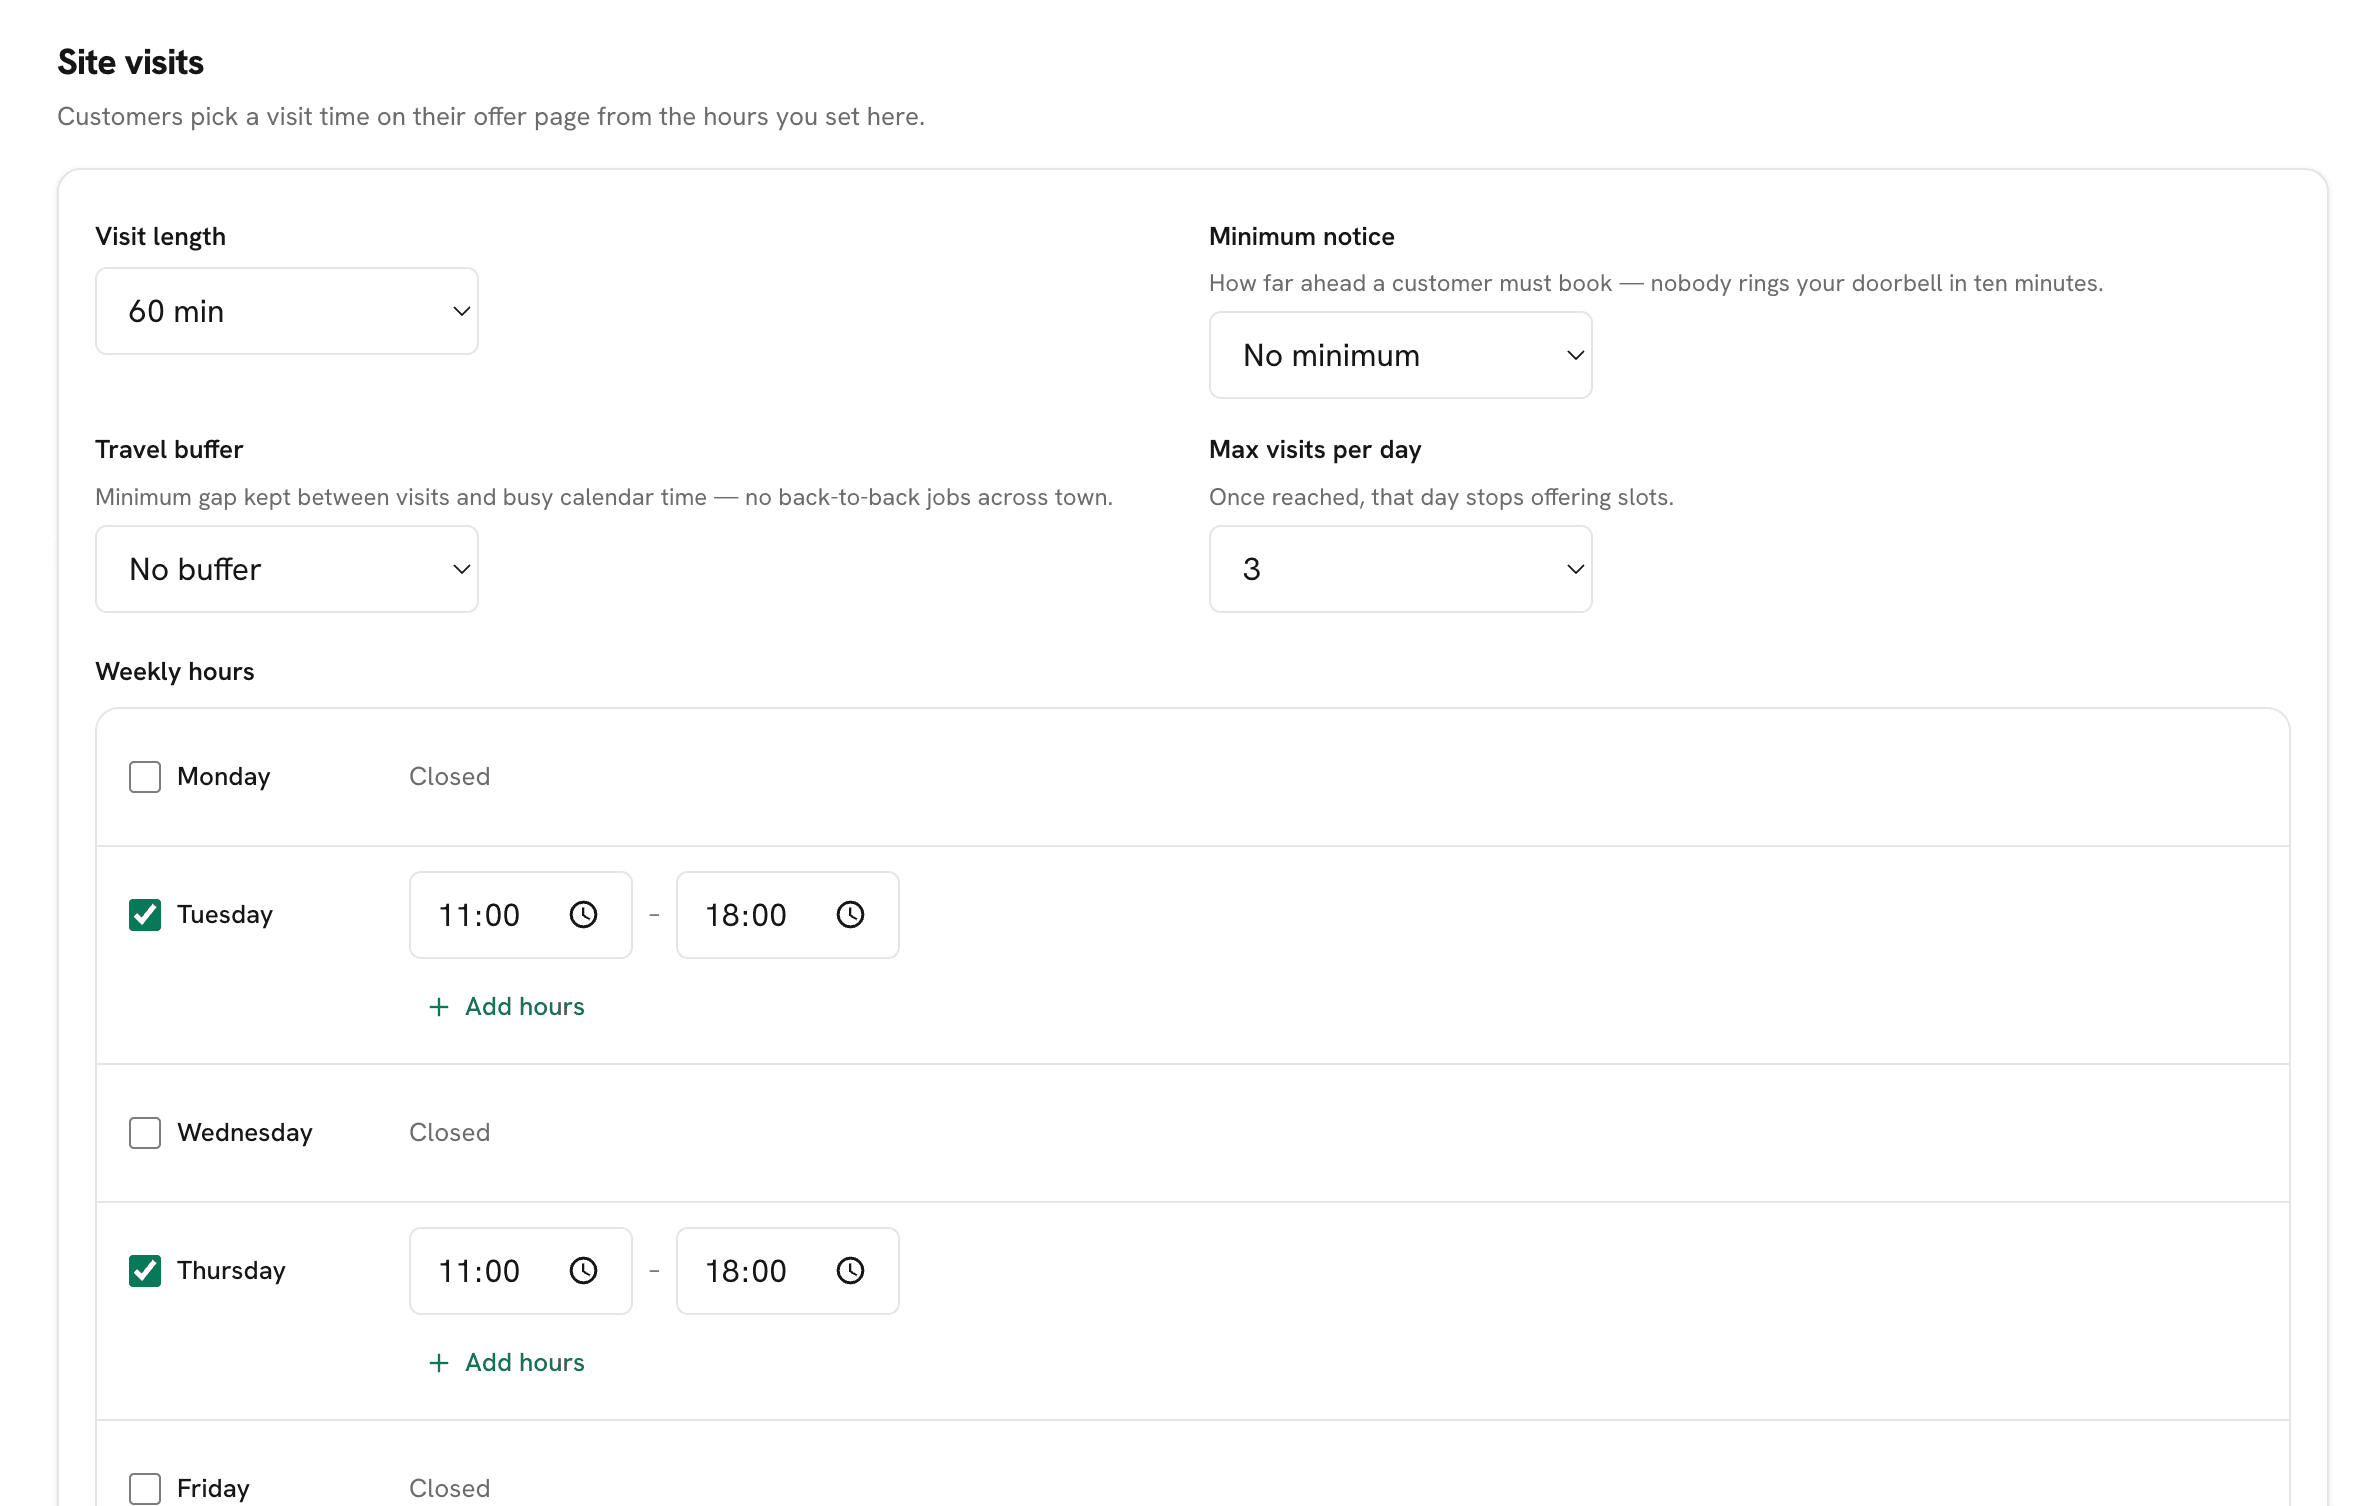
Task: Edit Thursday end time 18:00 field
Action: pyautogui.click(x=788, y=1271)
